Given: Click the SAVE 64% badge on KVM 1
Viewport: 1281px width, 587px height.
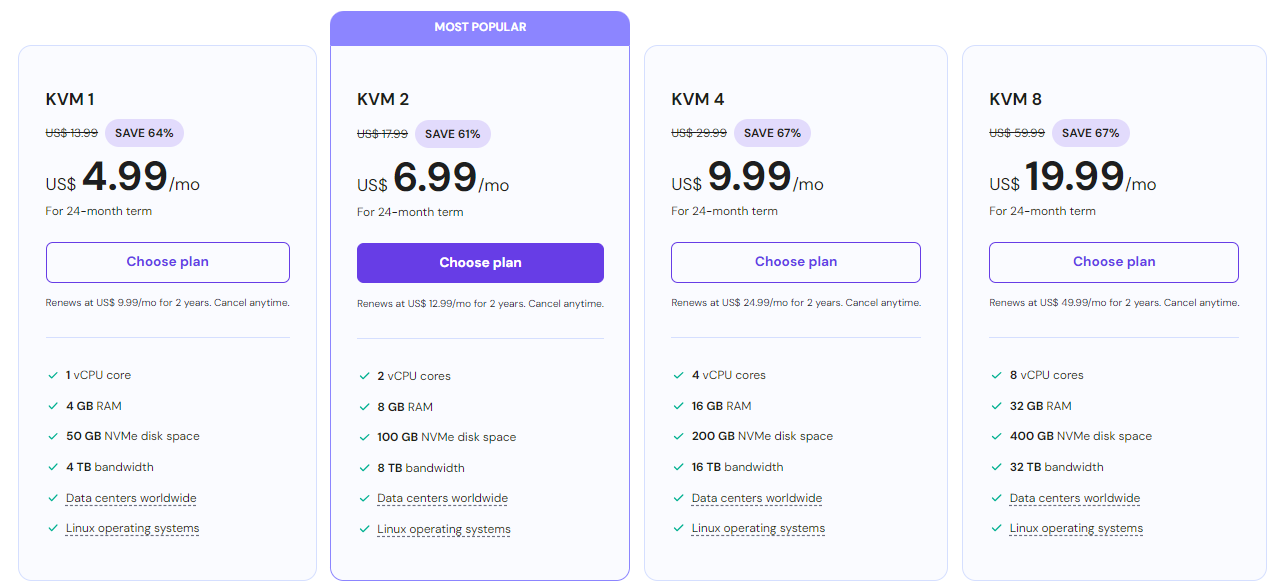Looking at the screenshot, I should click(144, 133).
